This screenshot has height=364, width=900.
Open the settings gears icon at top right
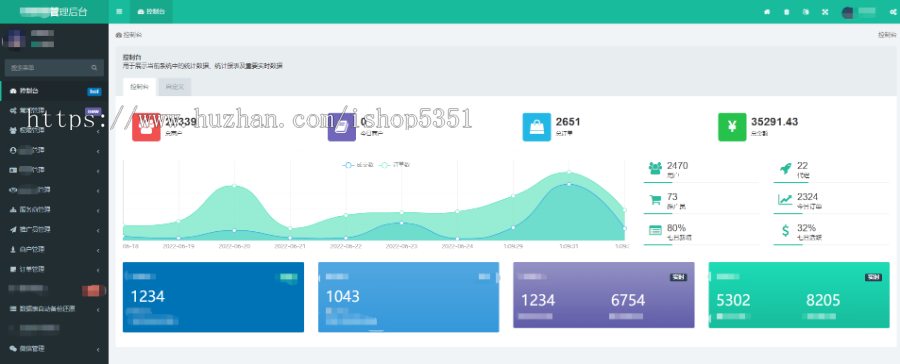[x=893, y=11]
